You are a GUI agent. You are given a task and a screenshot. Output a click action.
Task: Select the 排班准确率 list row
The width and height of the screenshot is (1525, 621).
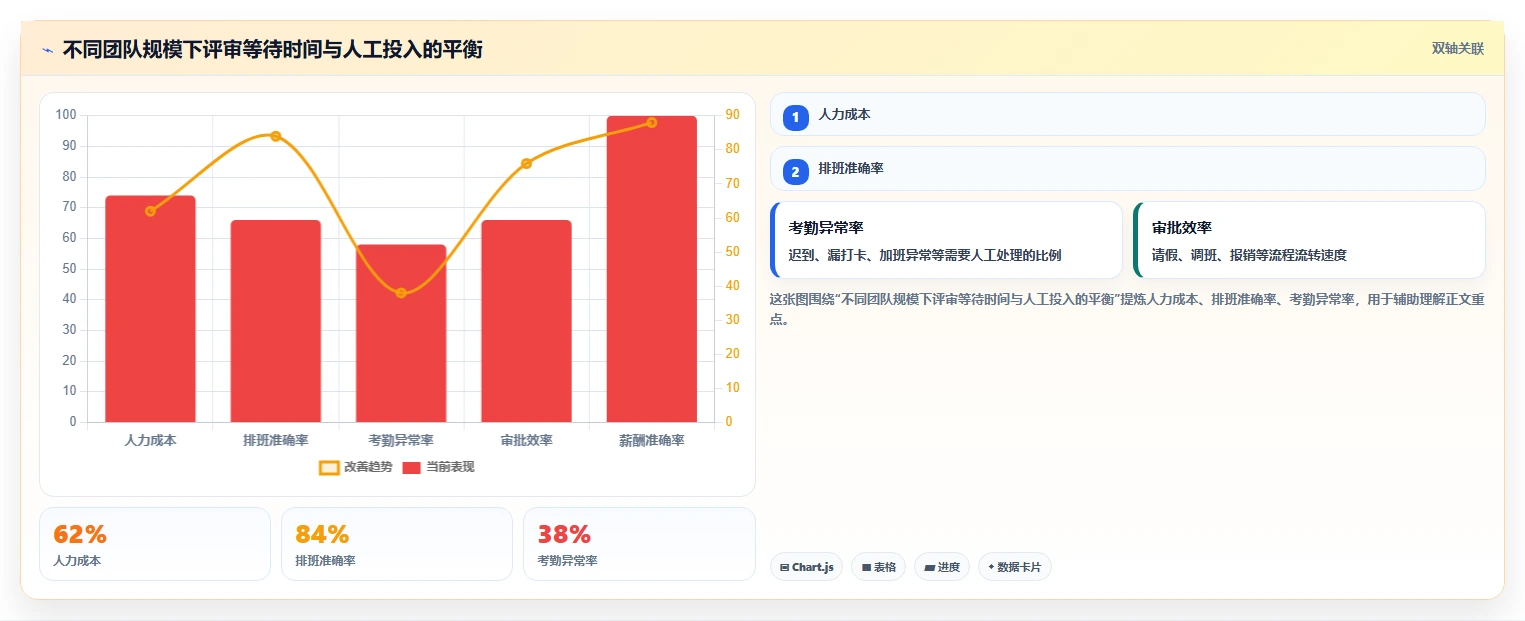point(1128,168)
